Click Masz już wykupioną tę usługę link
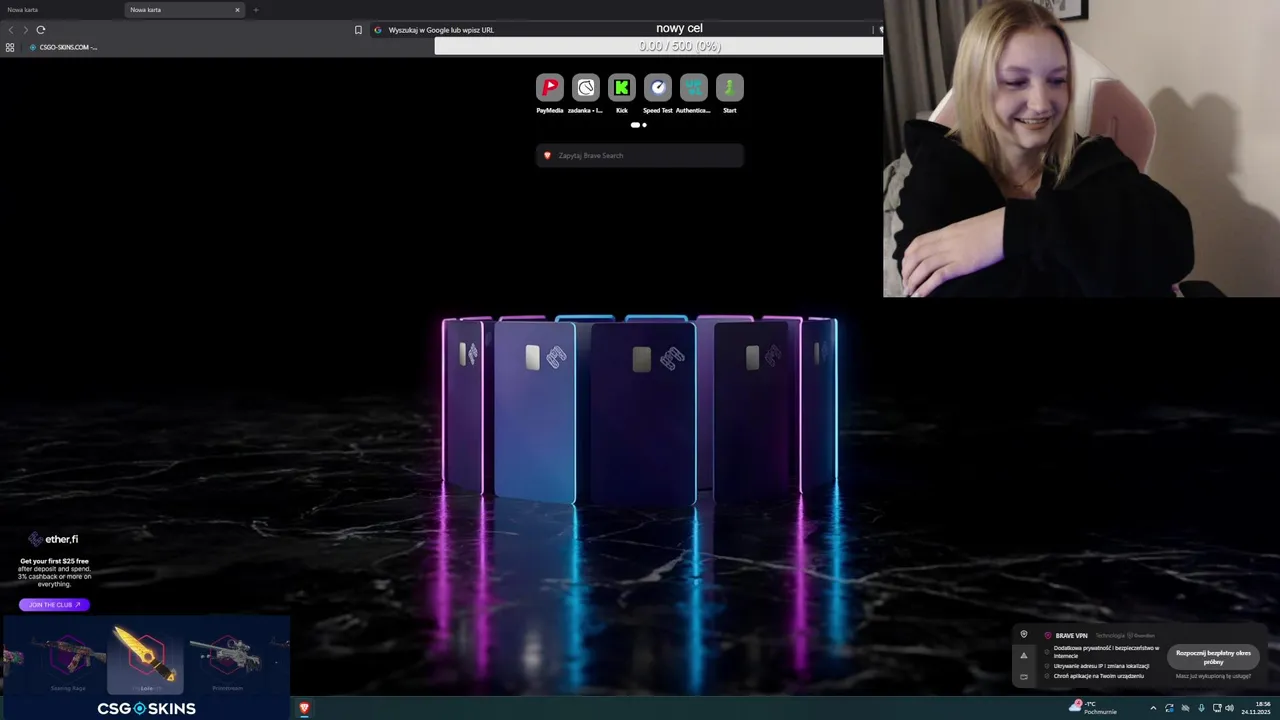 [x=1213, y=676]
